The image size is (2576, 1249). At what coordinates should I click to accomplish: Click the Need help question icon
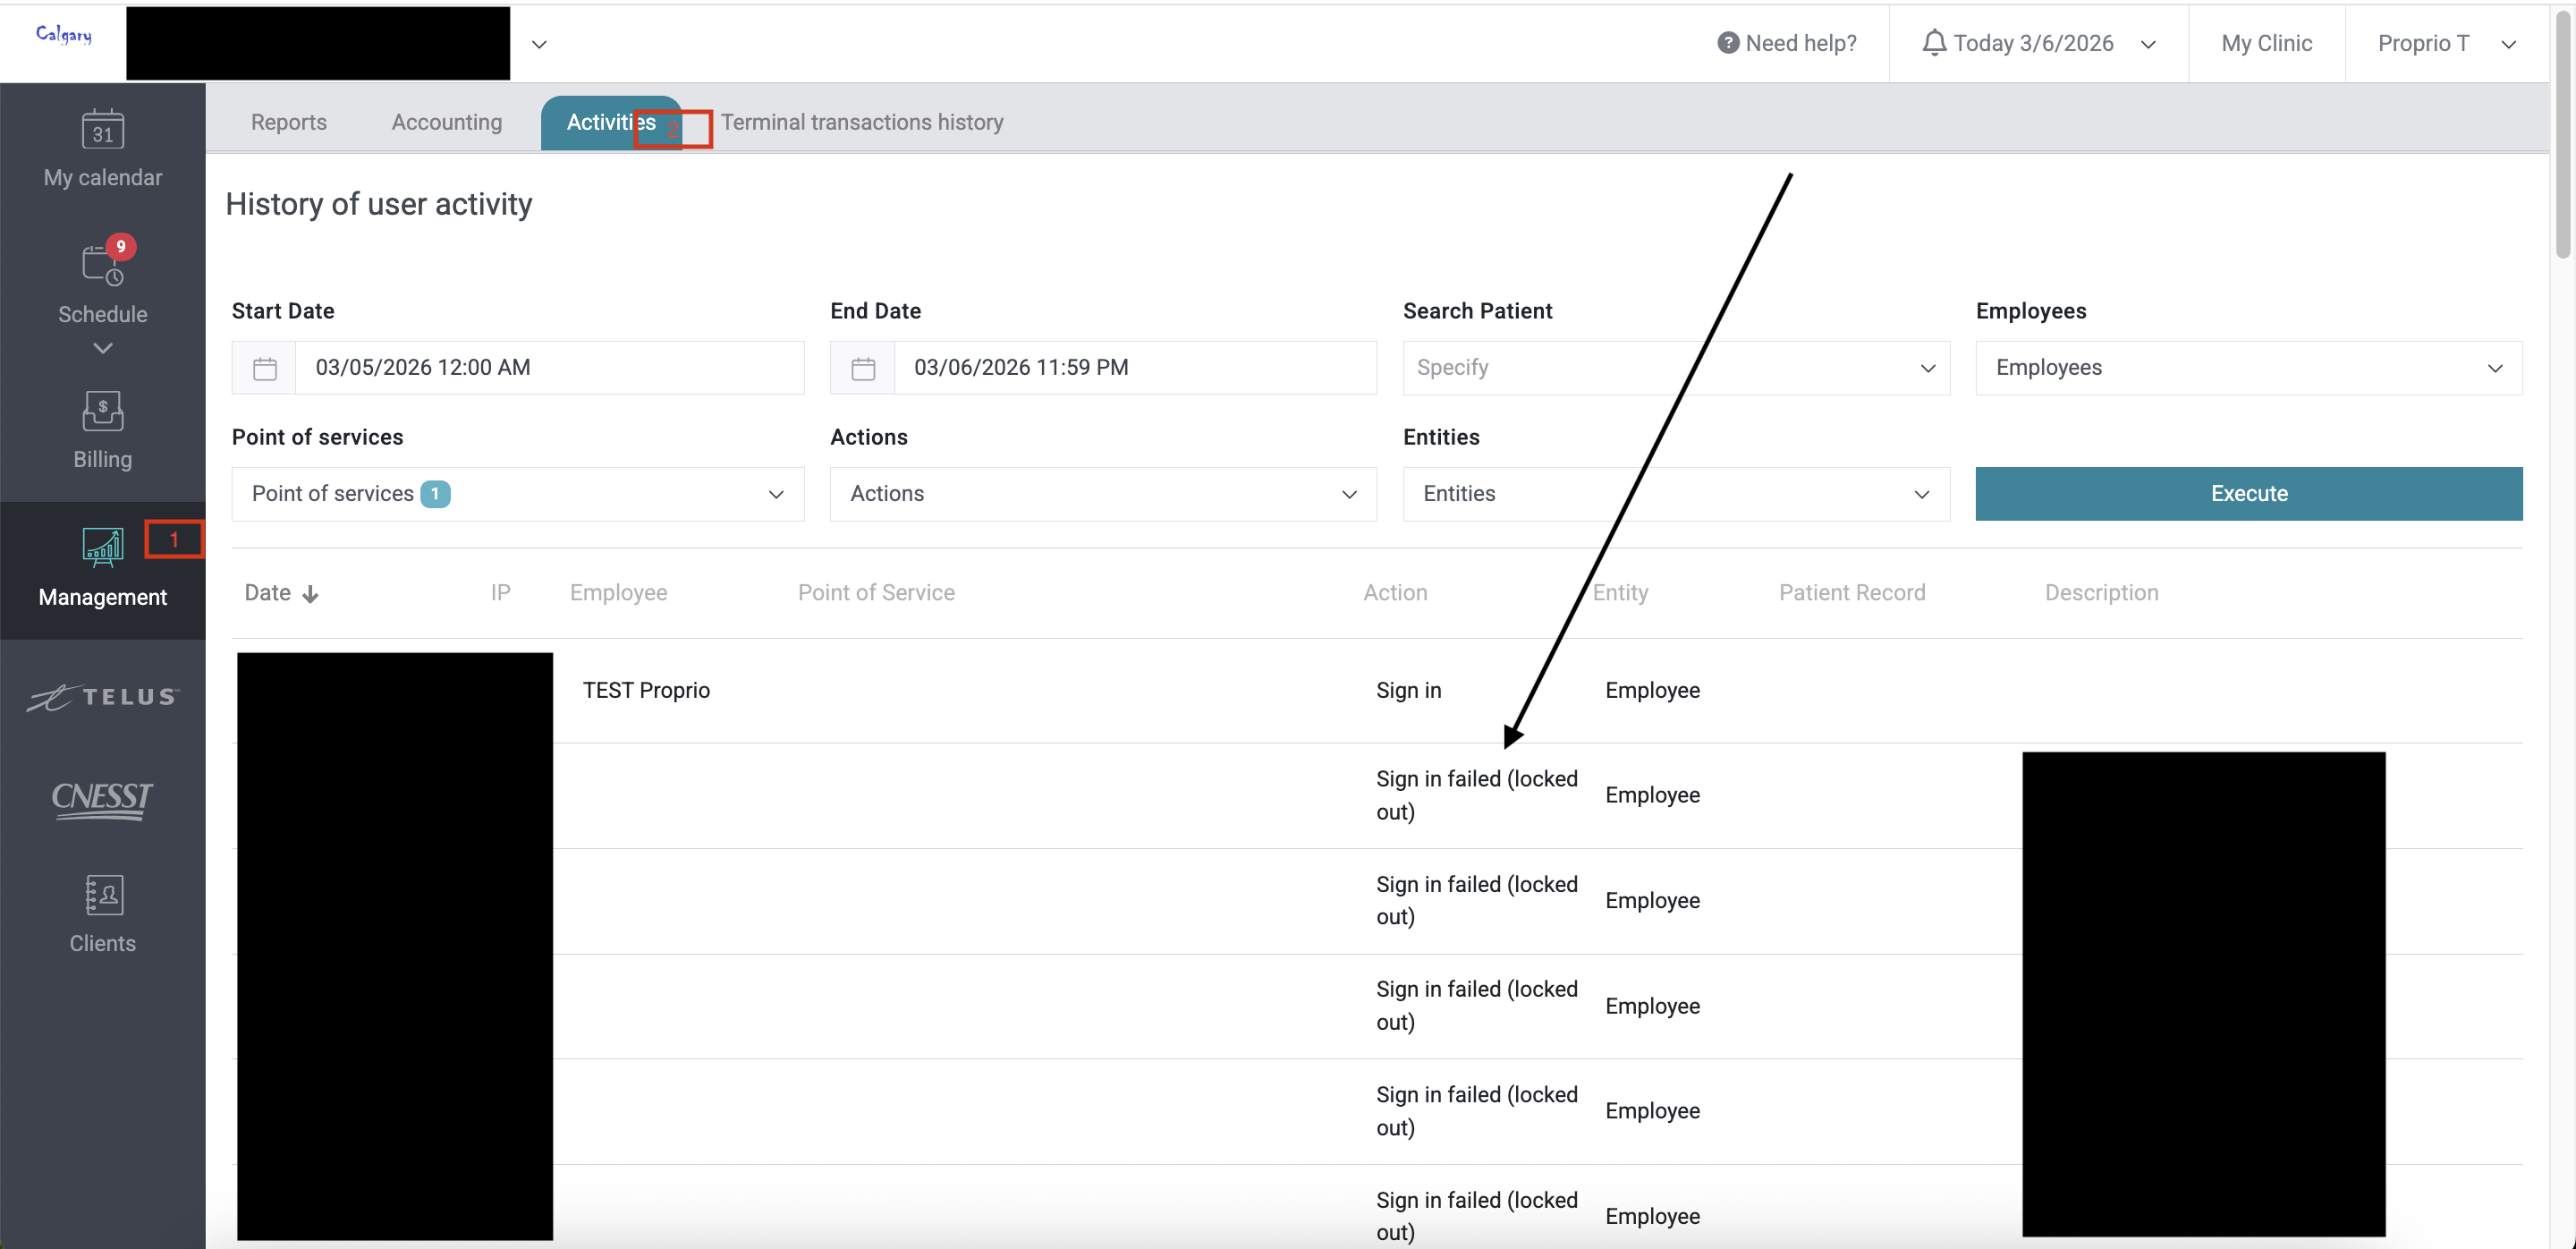(x=1727, y=43)
